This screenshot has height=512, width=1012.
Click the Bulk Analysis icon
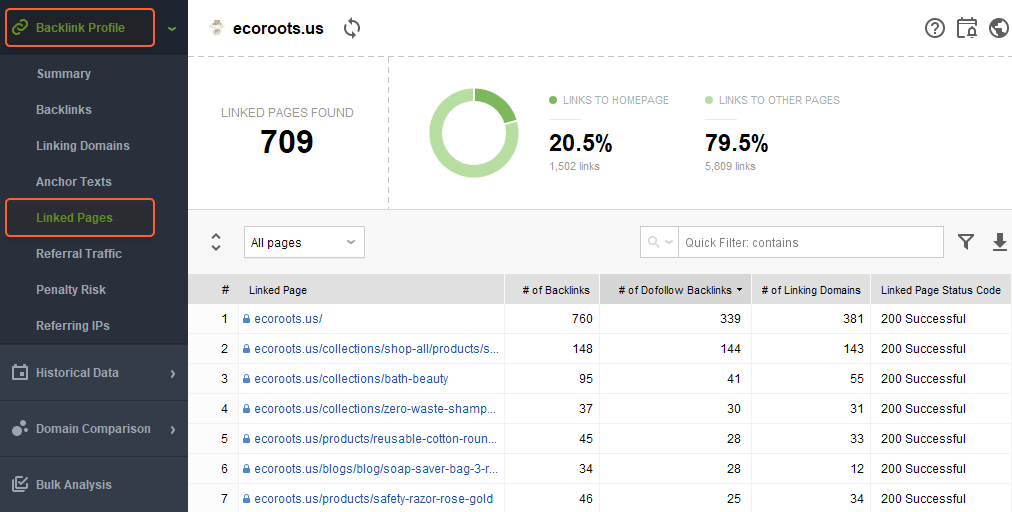pyautogui.click(x=19, y=484)
